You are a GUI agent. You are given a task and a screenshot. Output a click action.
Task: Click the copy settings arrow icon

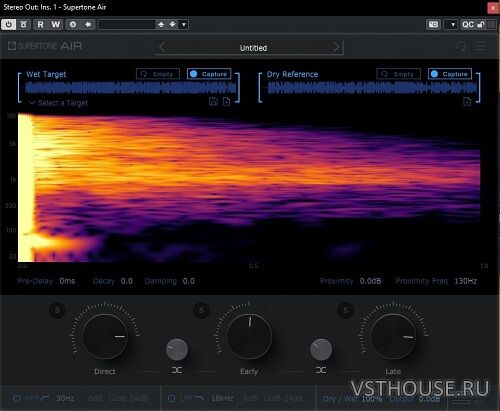pyautogui.click(x=88, y=24)
